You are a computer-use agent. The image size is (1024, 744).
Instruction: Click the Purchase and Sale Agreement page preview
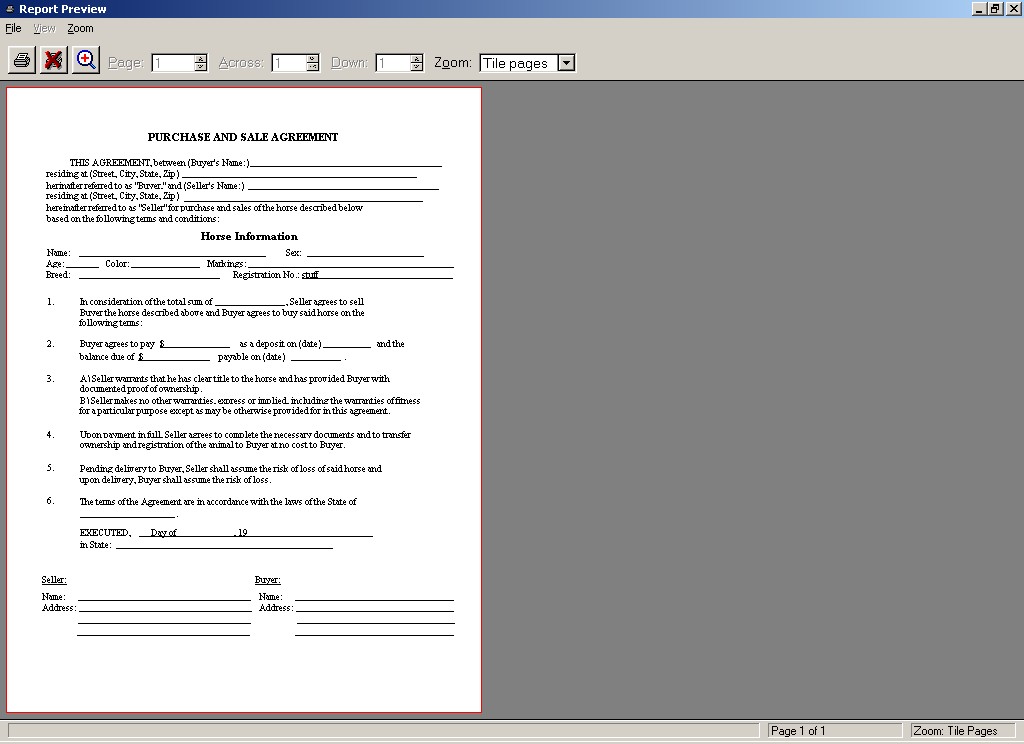coord(244,400)
